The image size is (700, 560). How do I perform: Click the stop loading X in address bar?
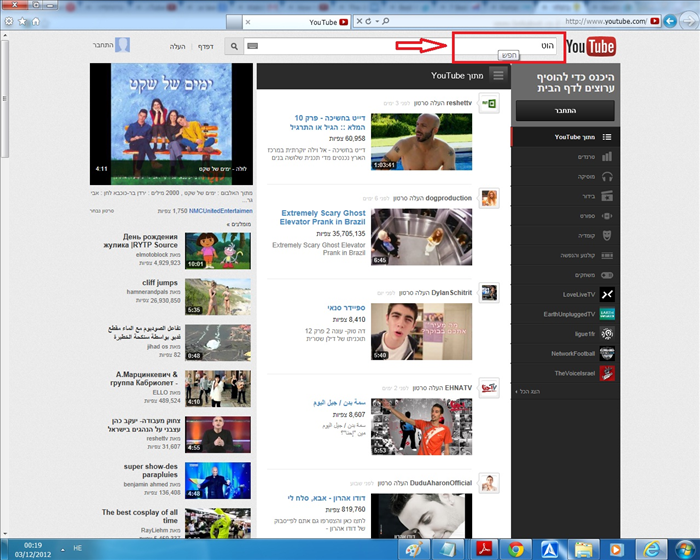click(359, 21)
